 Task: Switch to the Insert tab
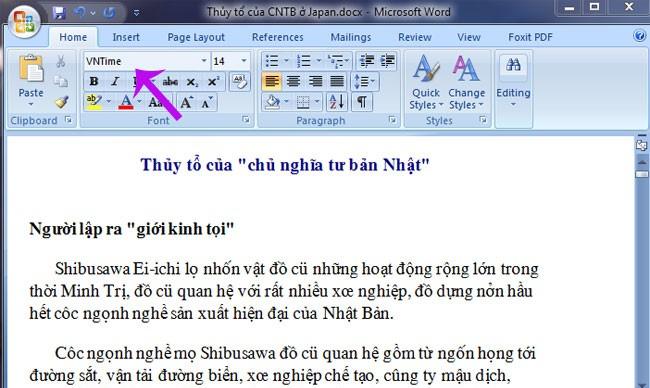tap(126, 37)
